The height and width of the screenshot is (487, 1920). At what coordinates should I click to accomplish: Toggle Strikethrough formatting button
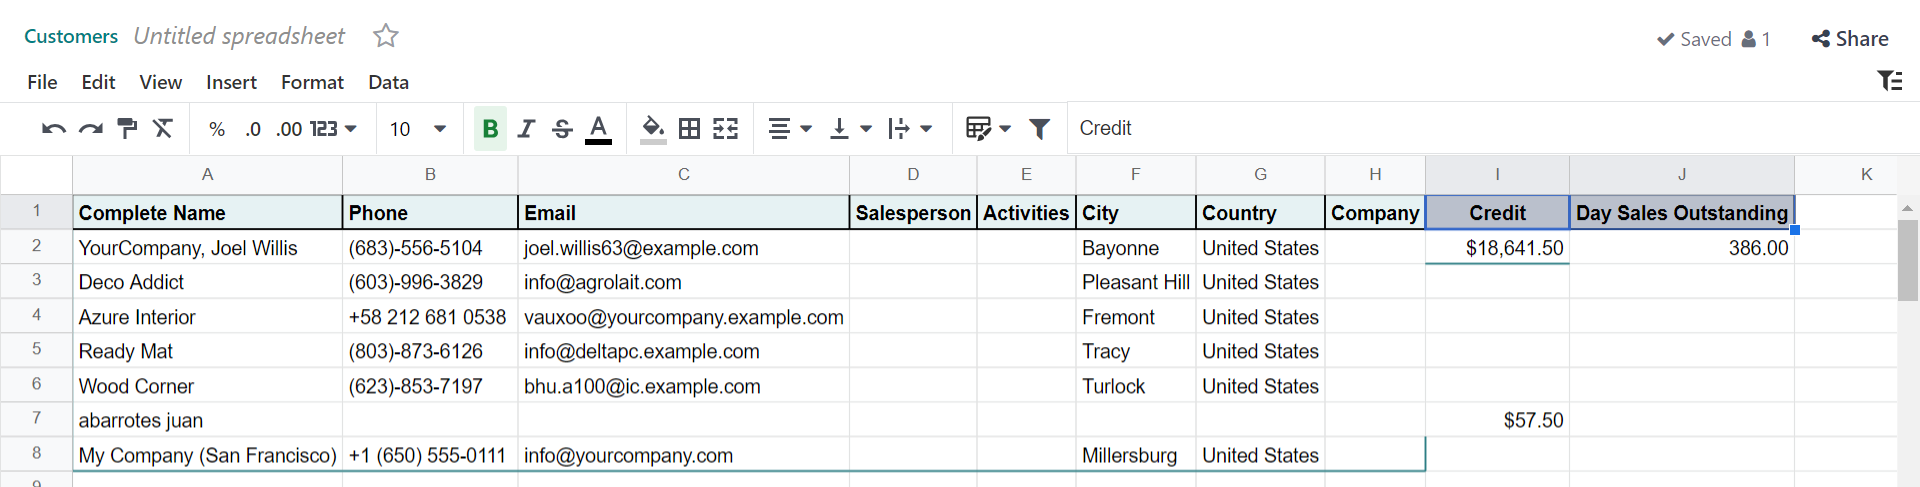(562, 128)
